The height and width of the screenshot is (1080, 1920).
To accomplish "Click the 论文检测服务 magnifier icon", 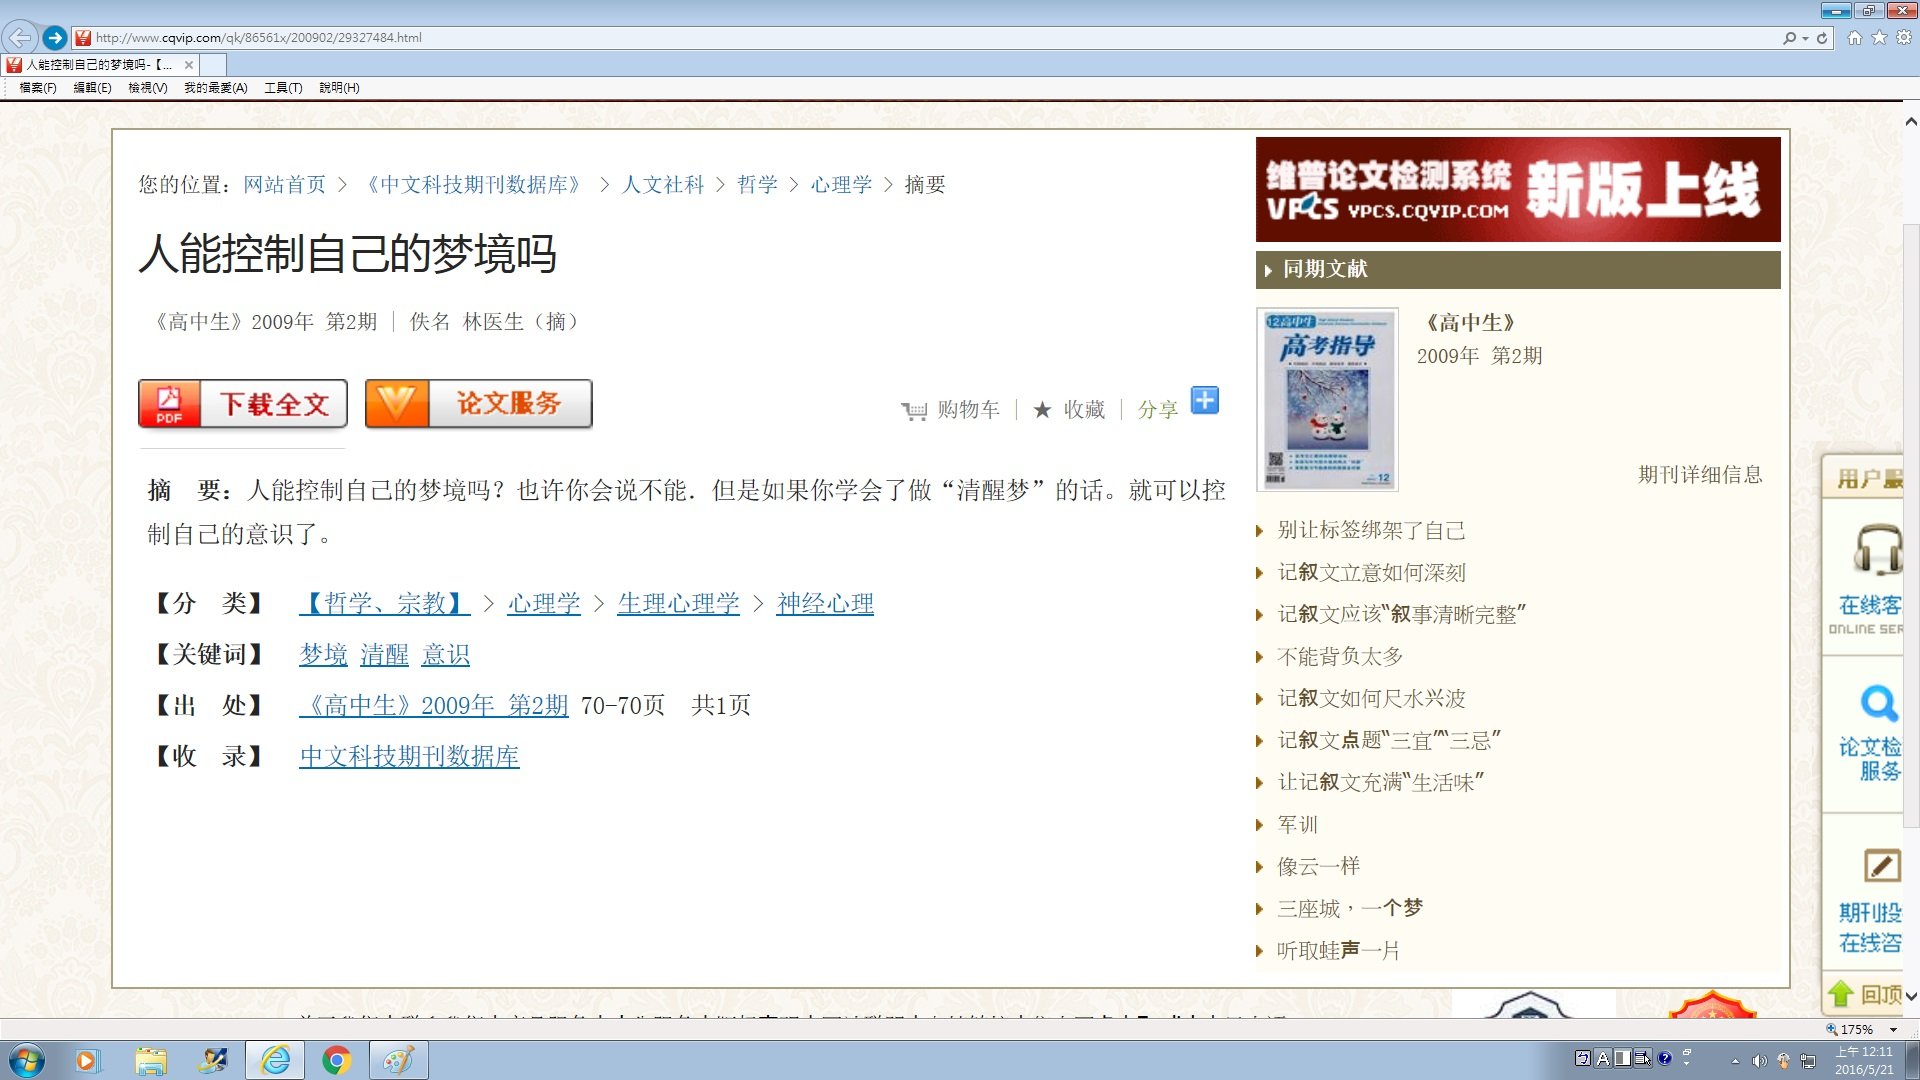I will (1879, 704).
